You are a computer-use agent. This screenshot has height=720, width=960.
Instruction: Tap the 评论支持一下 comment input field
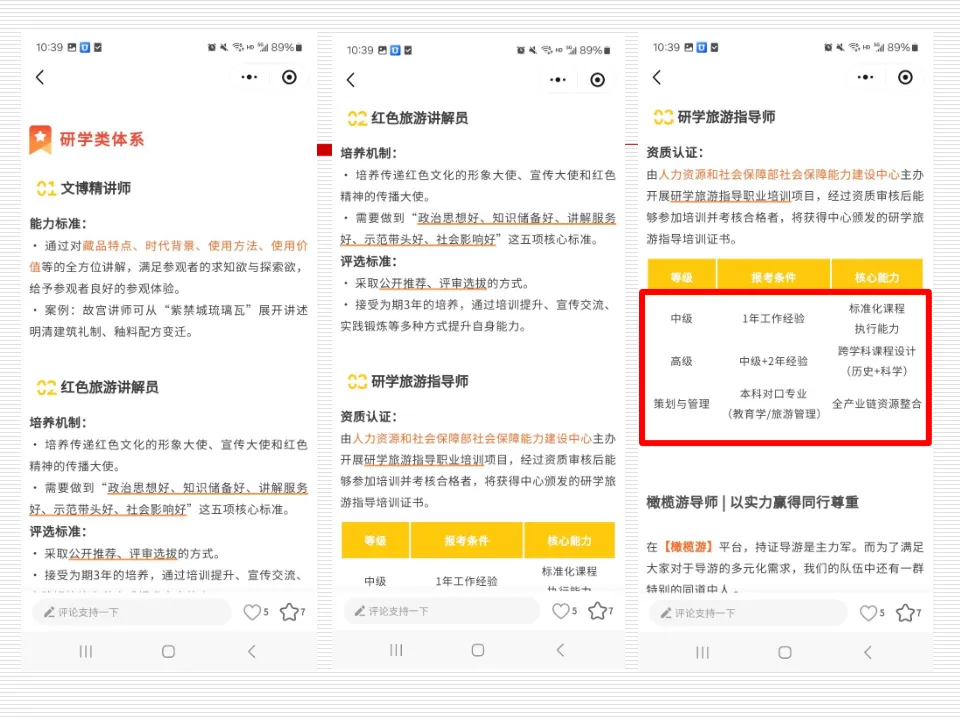(110, 610)
